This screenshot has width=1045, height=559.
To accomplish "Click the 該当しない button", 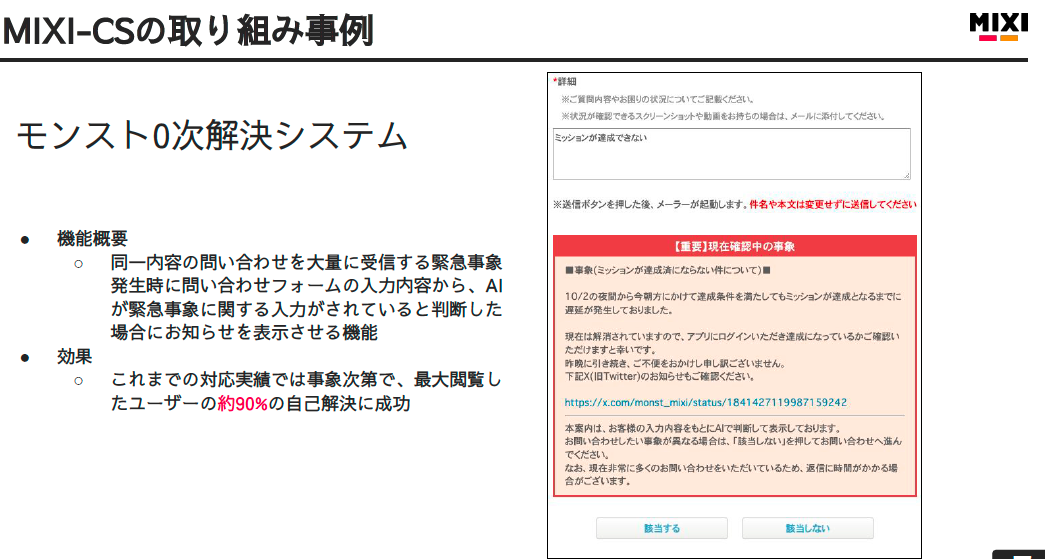I will [807, 528].
